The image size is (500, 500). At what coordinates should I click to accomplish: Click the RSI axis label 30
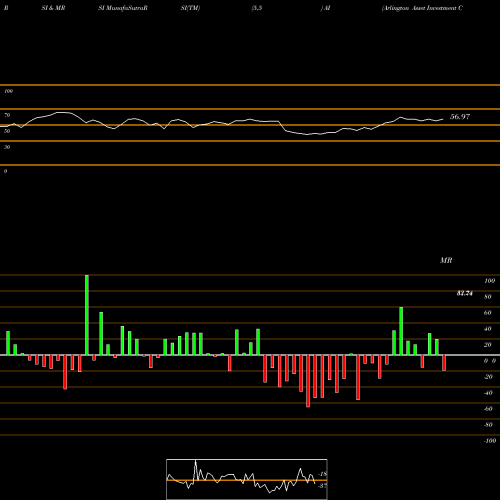click(x=7, y=147)
